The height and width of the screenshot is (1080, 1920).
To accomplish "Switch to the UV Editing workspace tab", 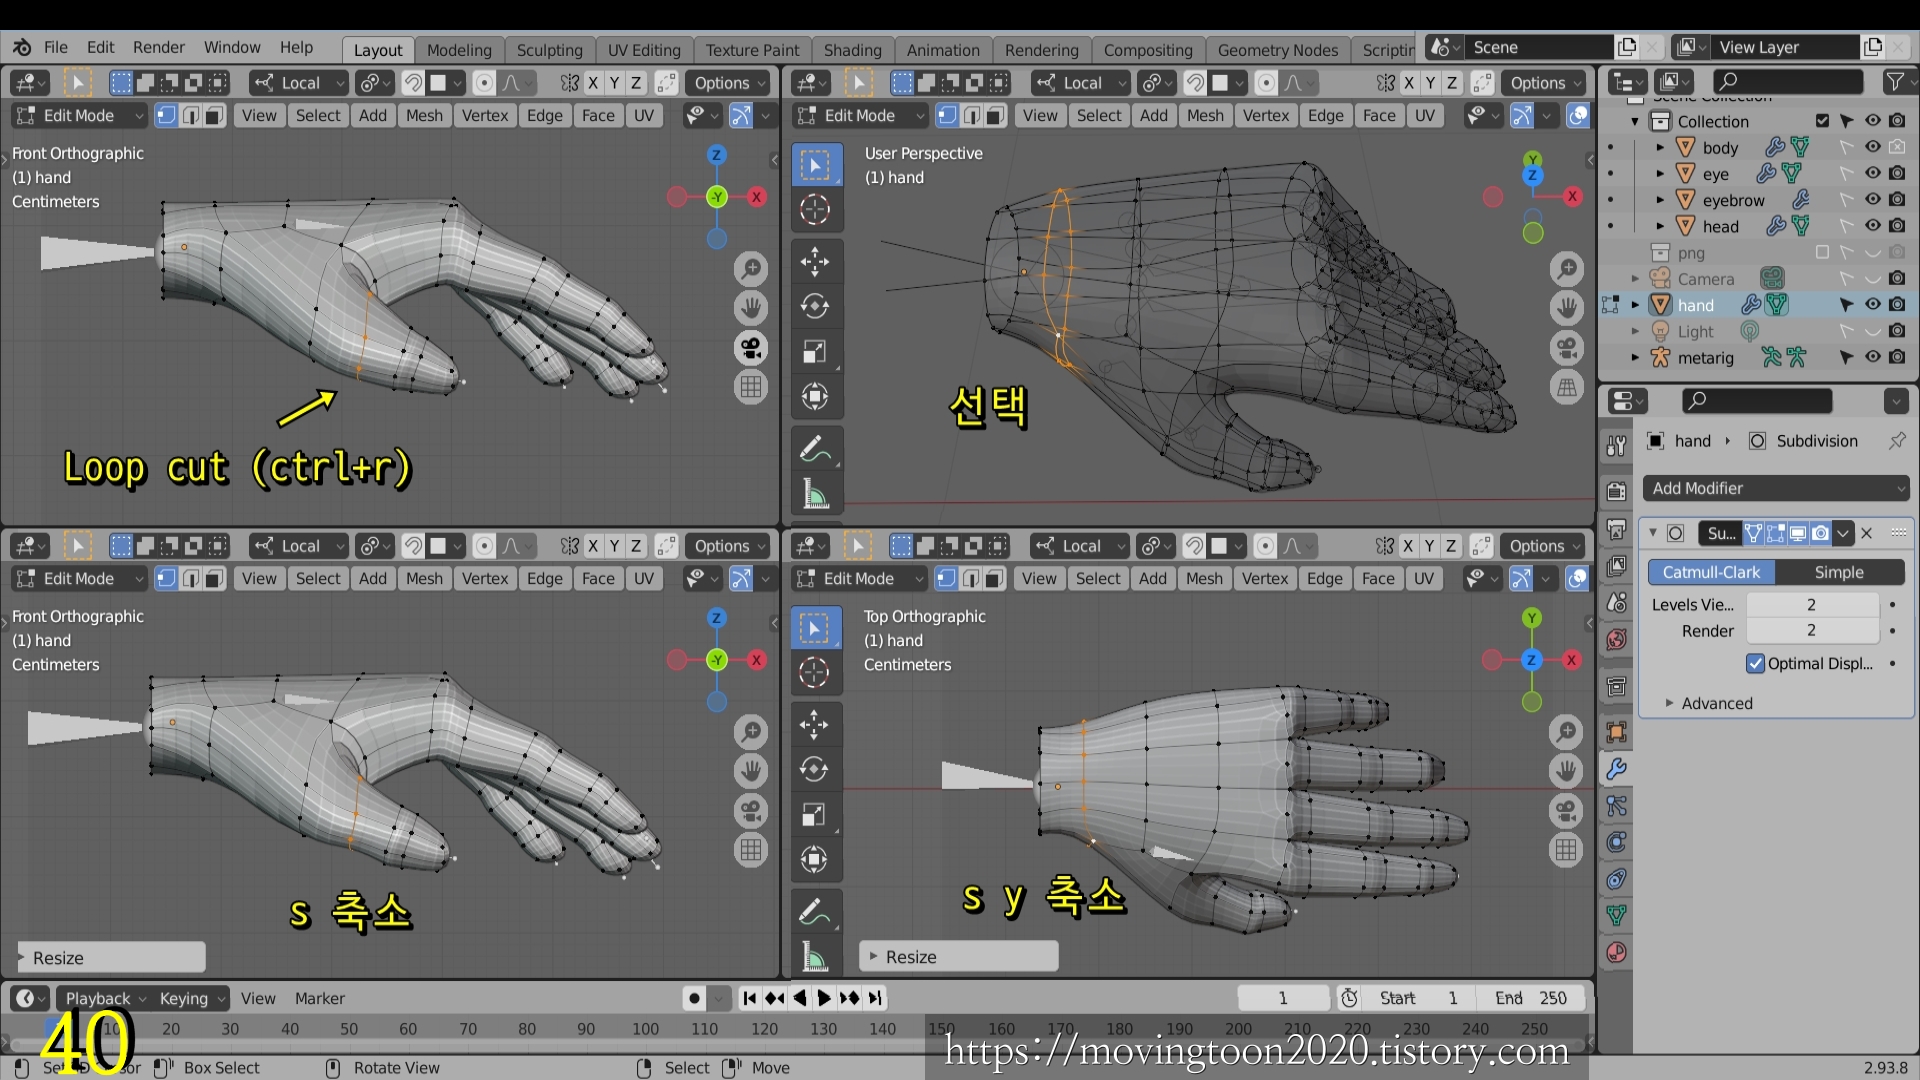I will [644, 50].
